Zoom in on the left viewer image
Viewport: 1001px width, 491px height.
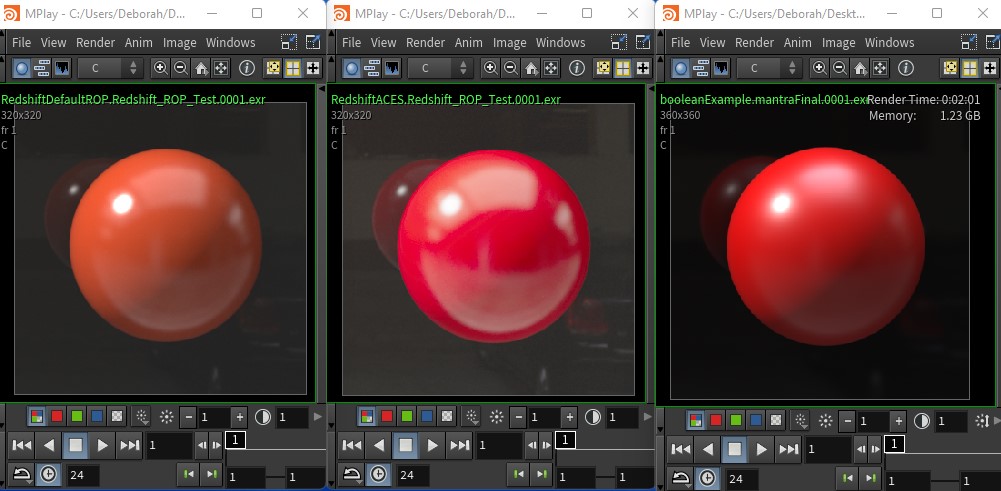(160, 68)
